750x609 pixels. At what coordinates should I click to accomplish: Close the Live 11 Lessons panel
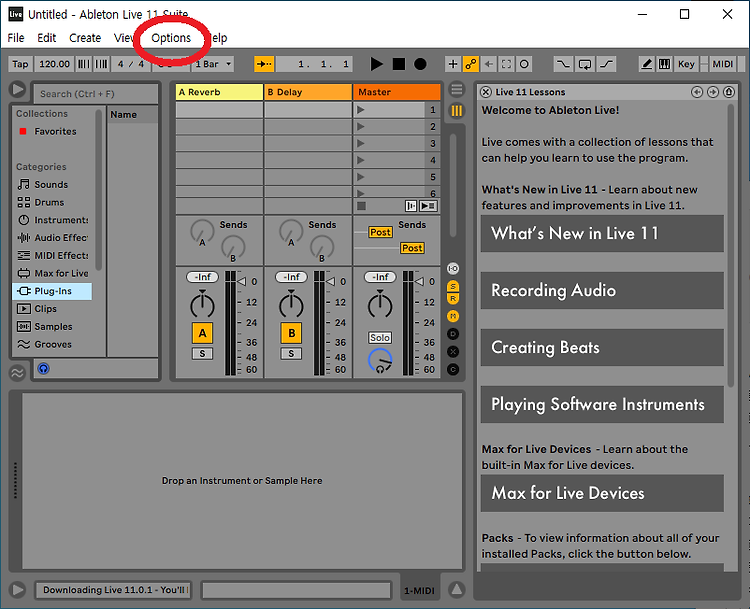tap(485, 92)
